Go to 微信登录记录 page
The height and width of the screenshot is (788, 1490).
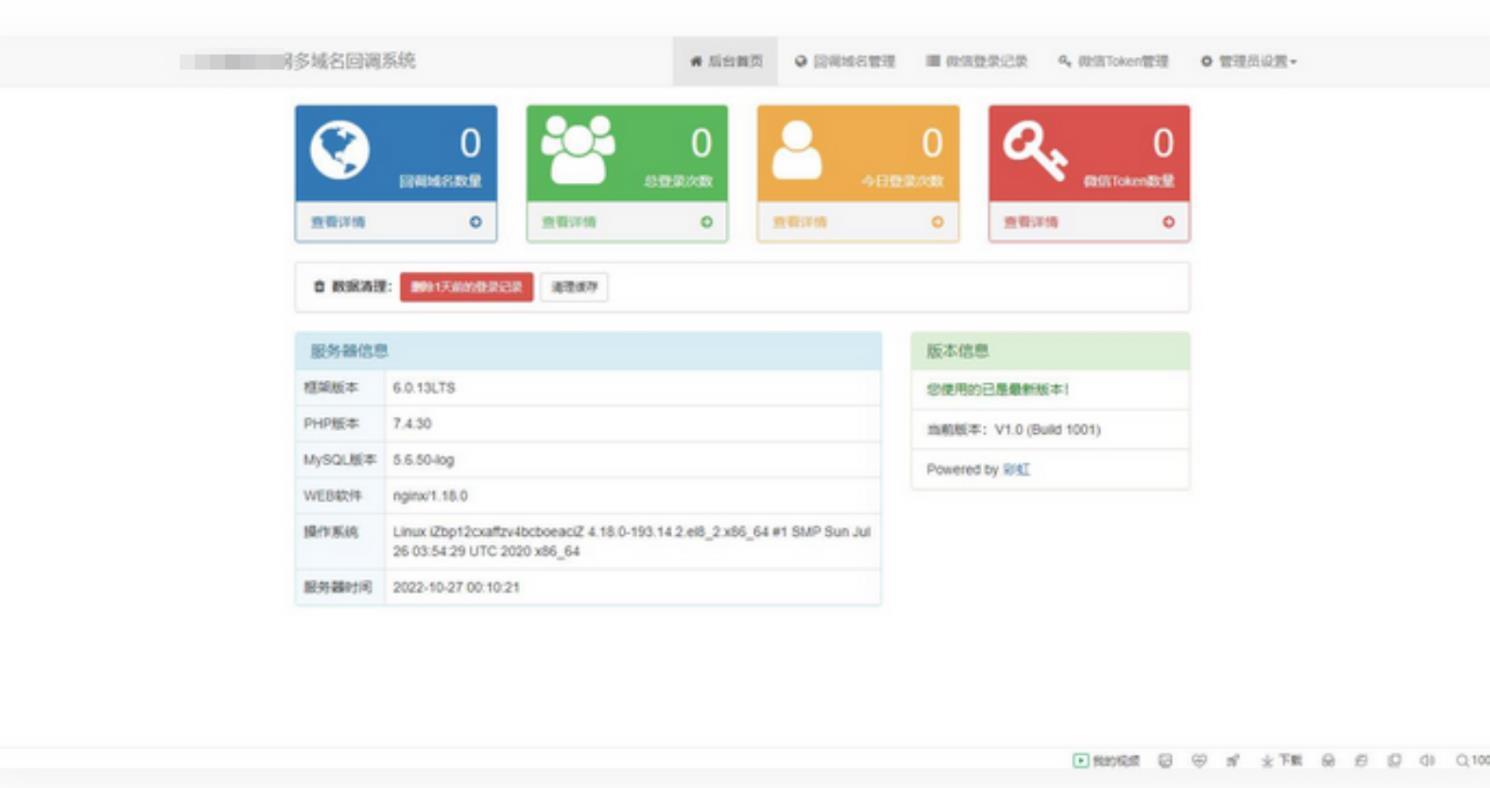point(977,61)
